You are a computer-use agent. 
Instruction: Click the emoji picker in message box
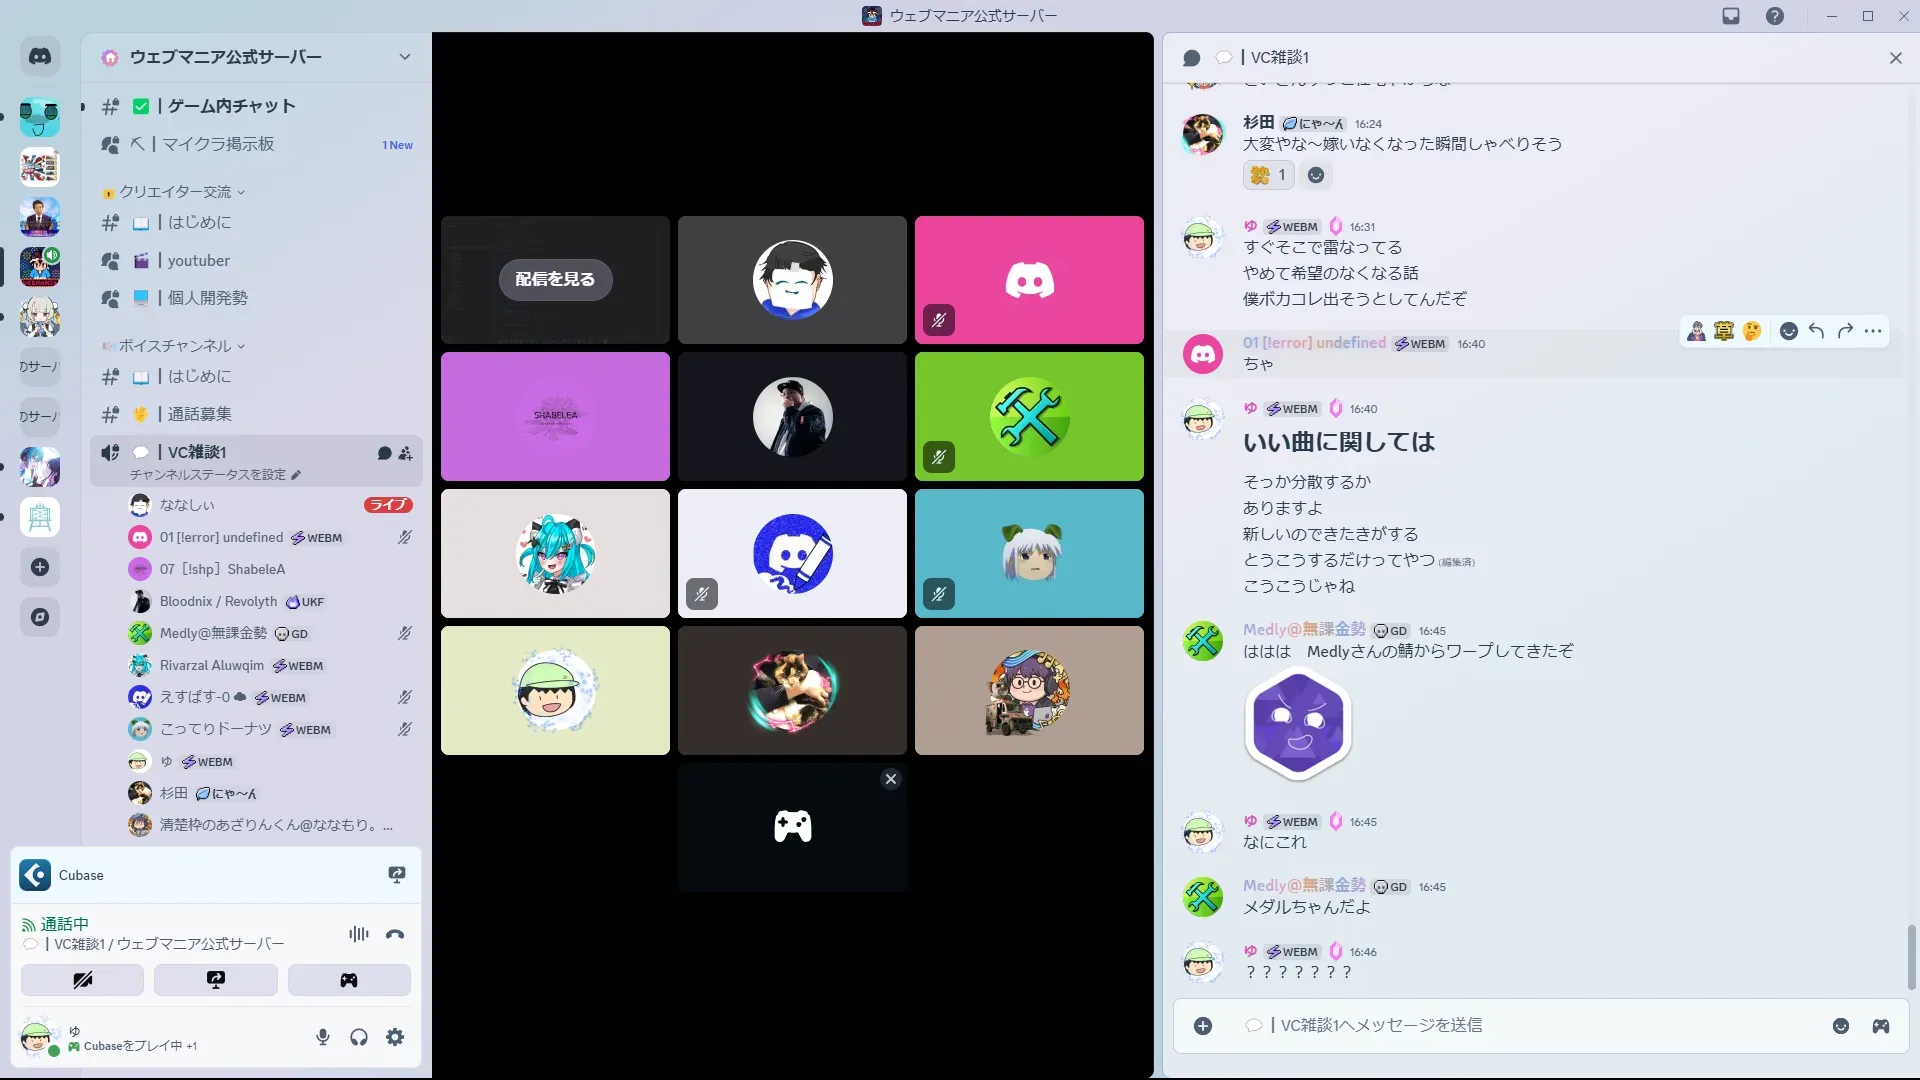coord(1840,1026)
